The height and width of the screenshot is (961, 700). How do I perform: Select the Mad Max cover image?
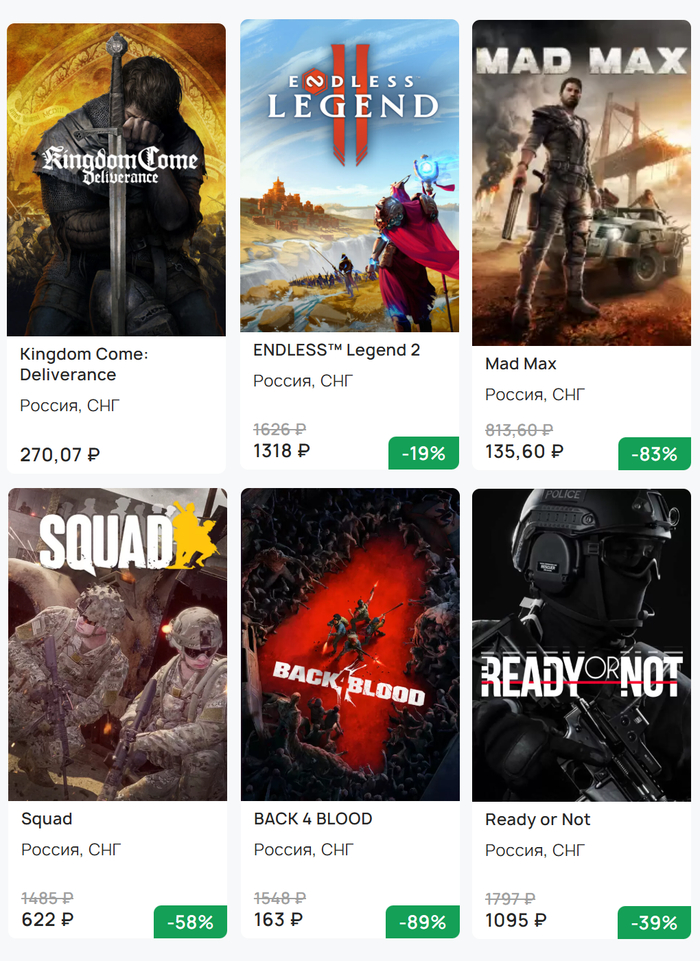click(x=581, y=183)
